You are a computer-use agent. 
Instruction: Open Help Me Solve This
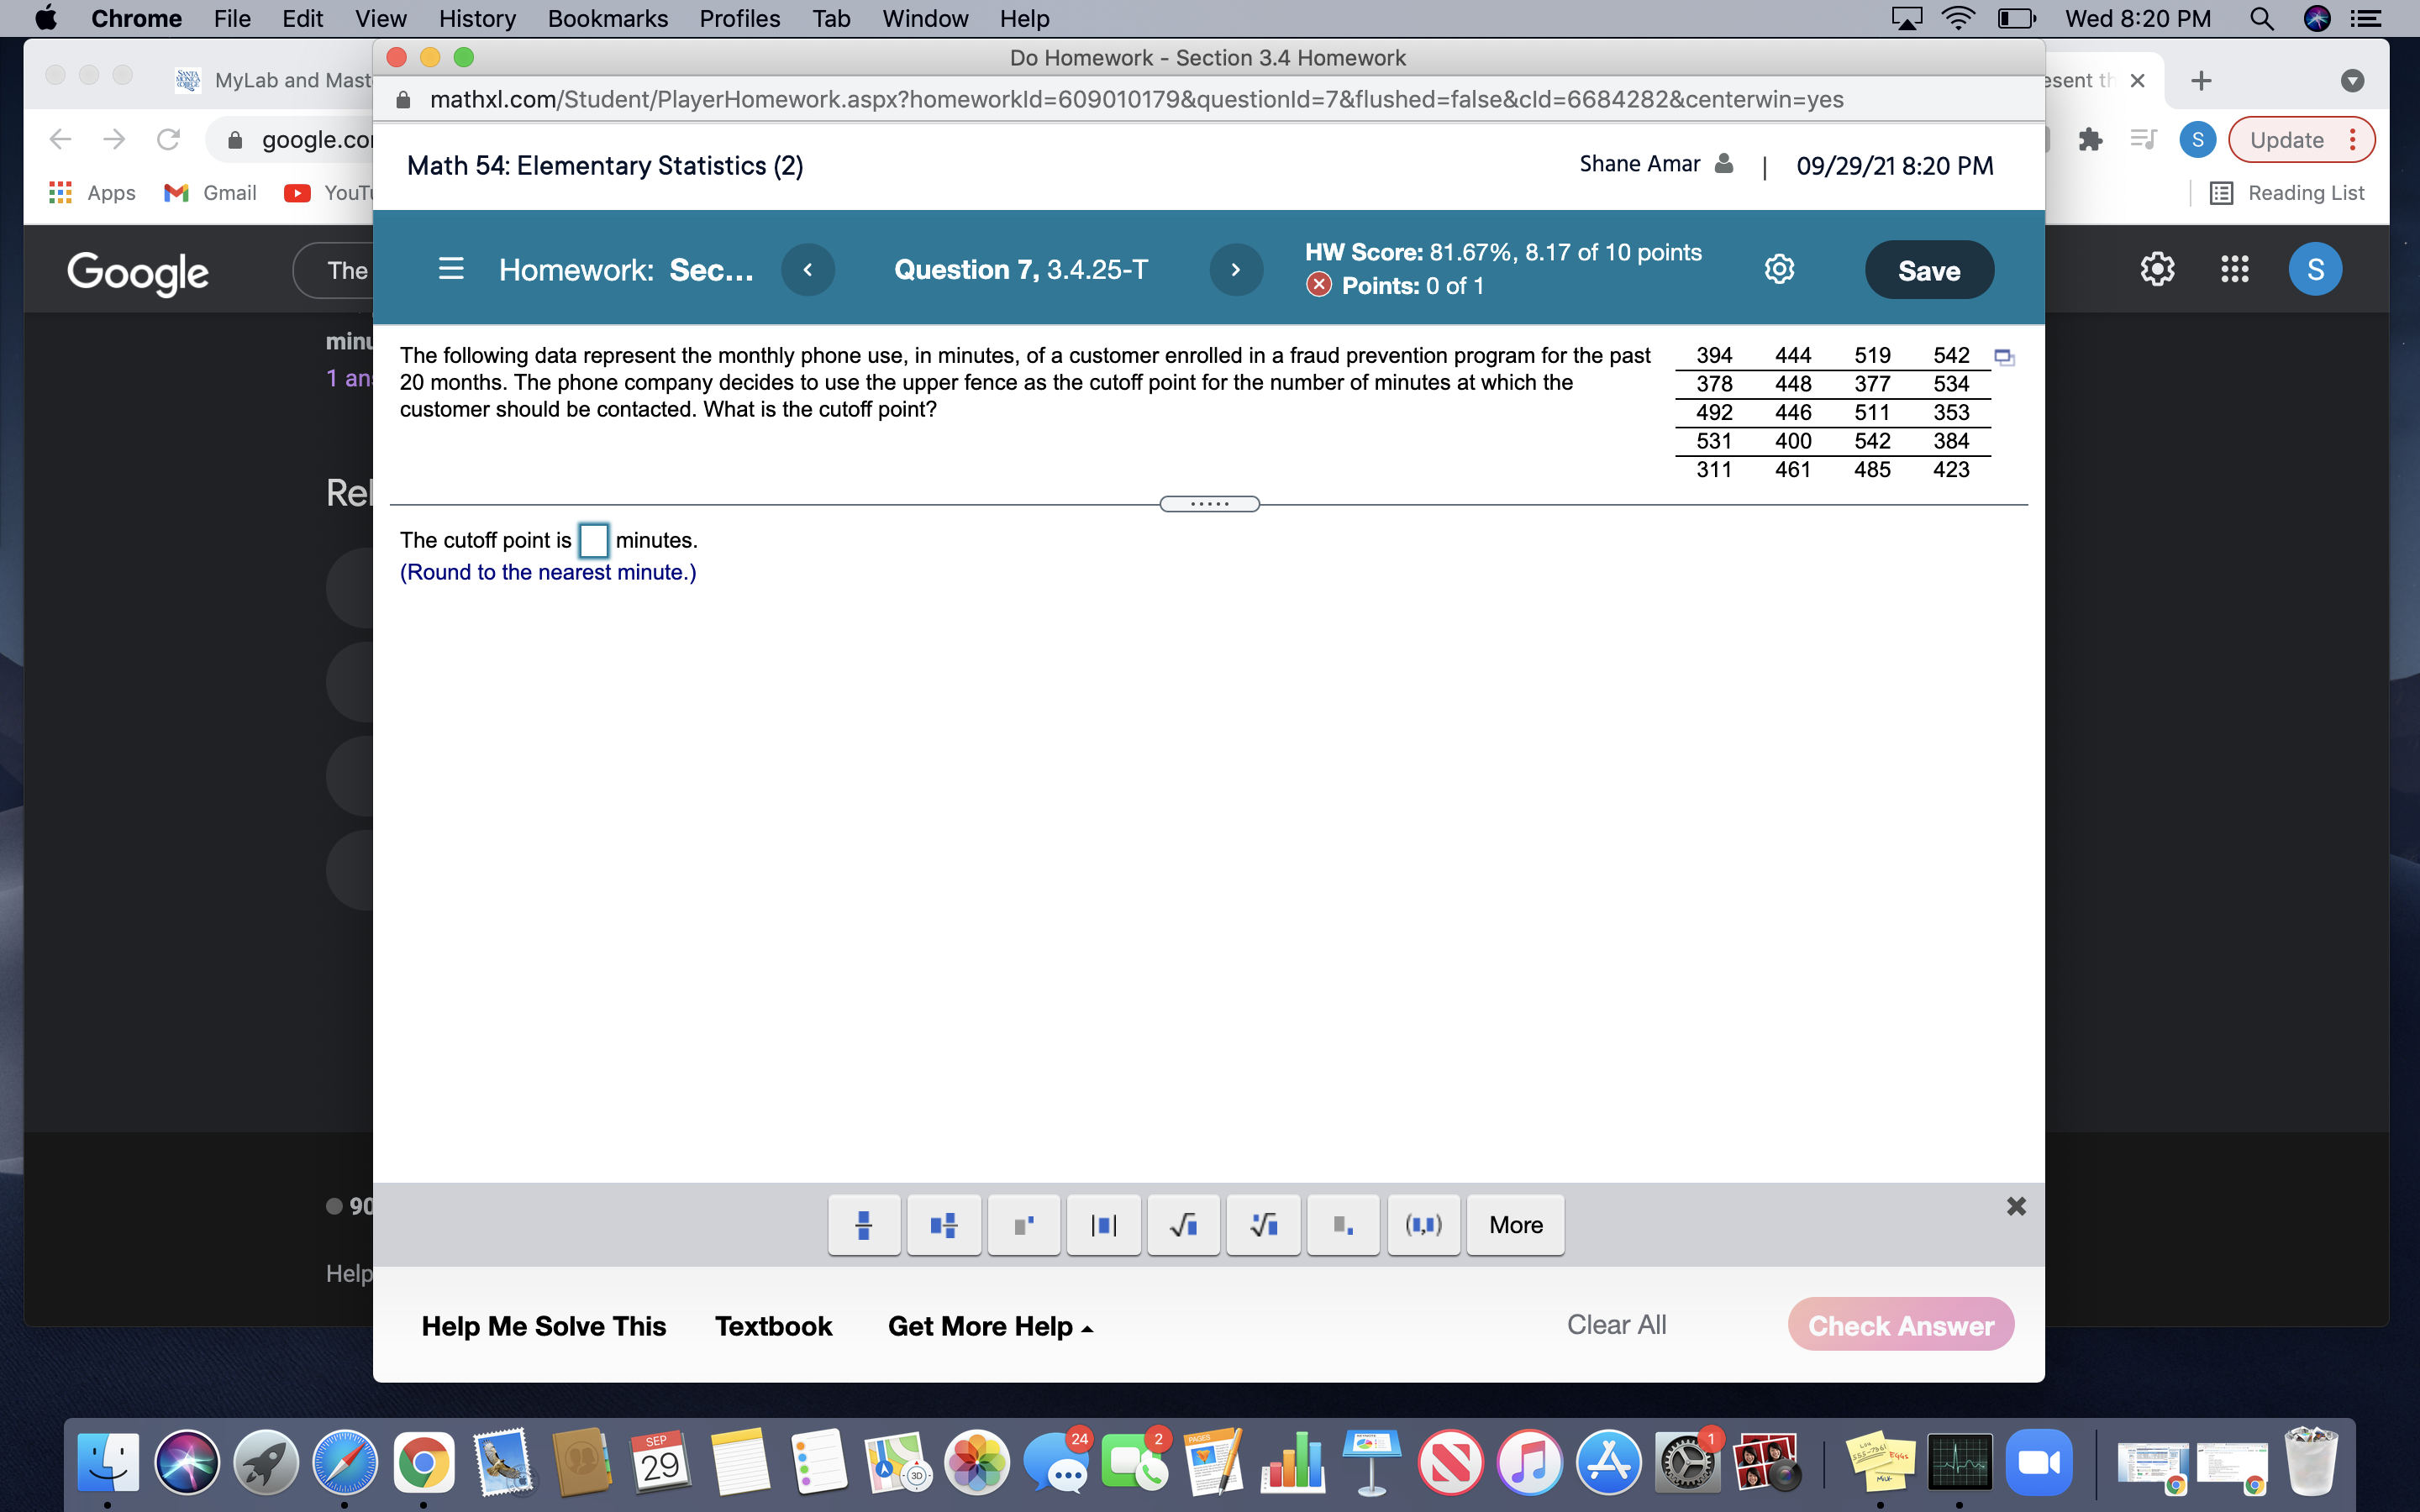pyautogui.click(x=544, y=1325)
